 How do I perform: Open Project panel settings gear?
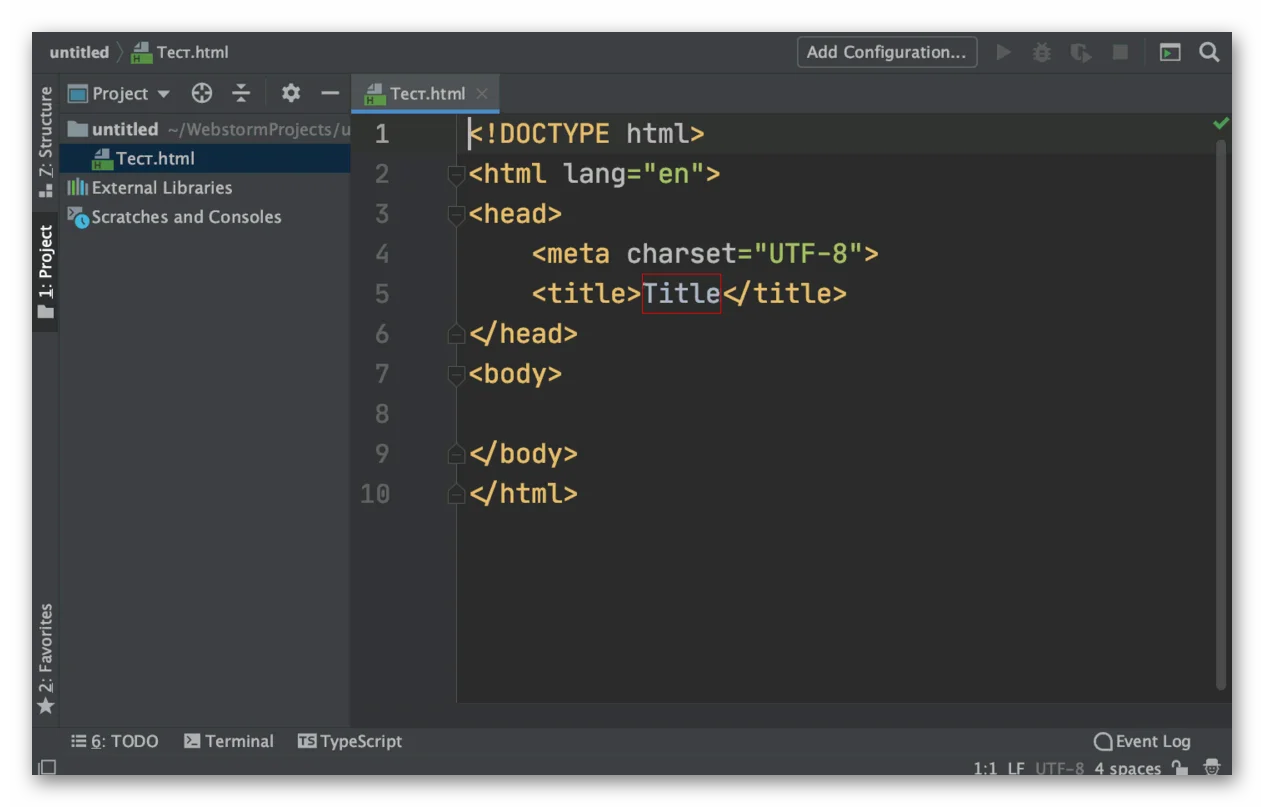click(x=291, y=93)
